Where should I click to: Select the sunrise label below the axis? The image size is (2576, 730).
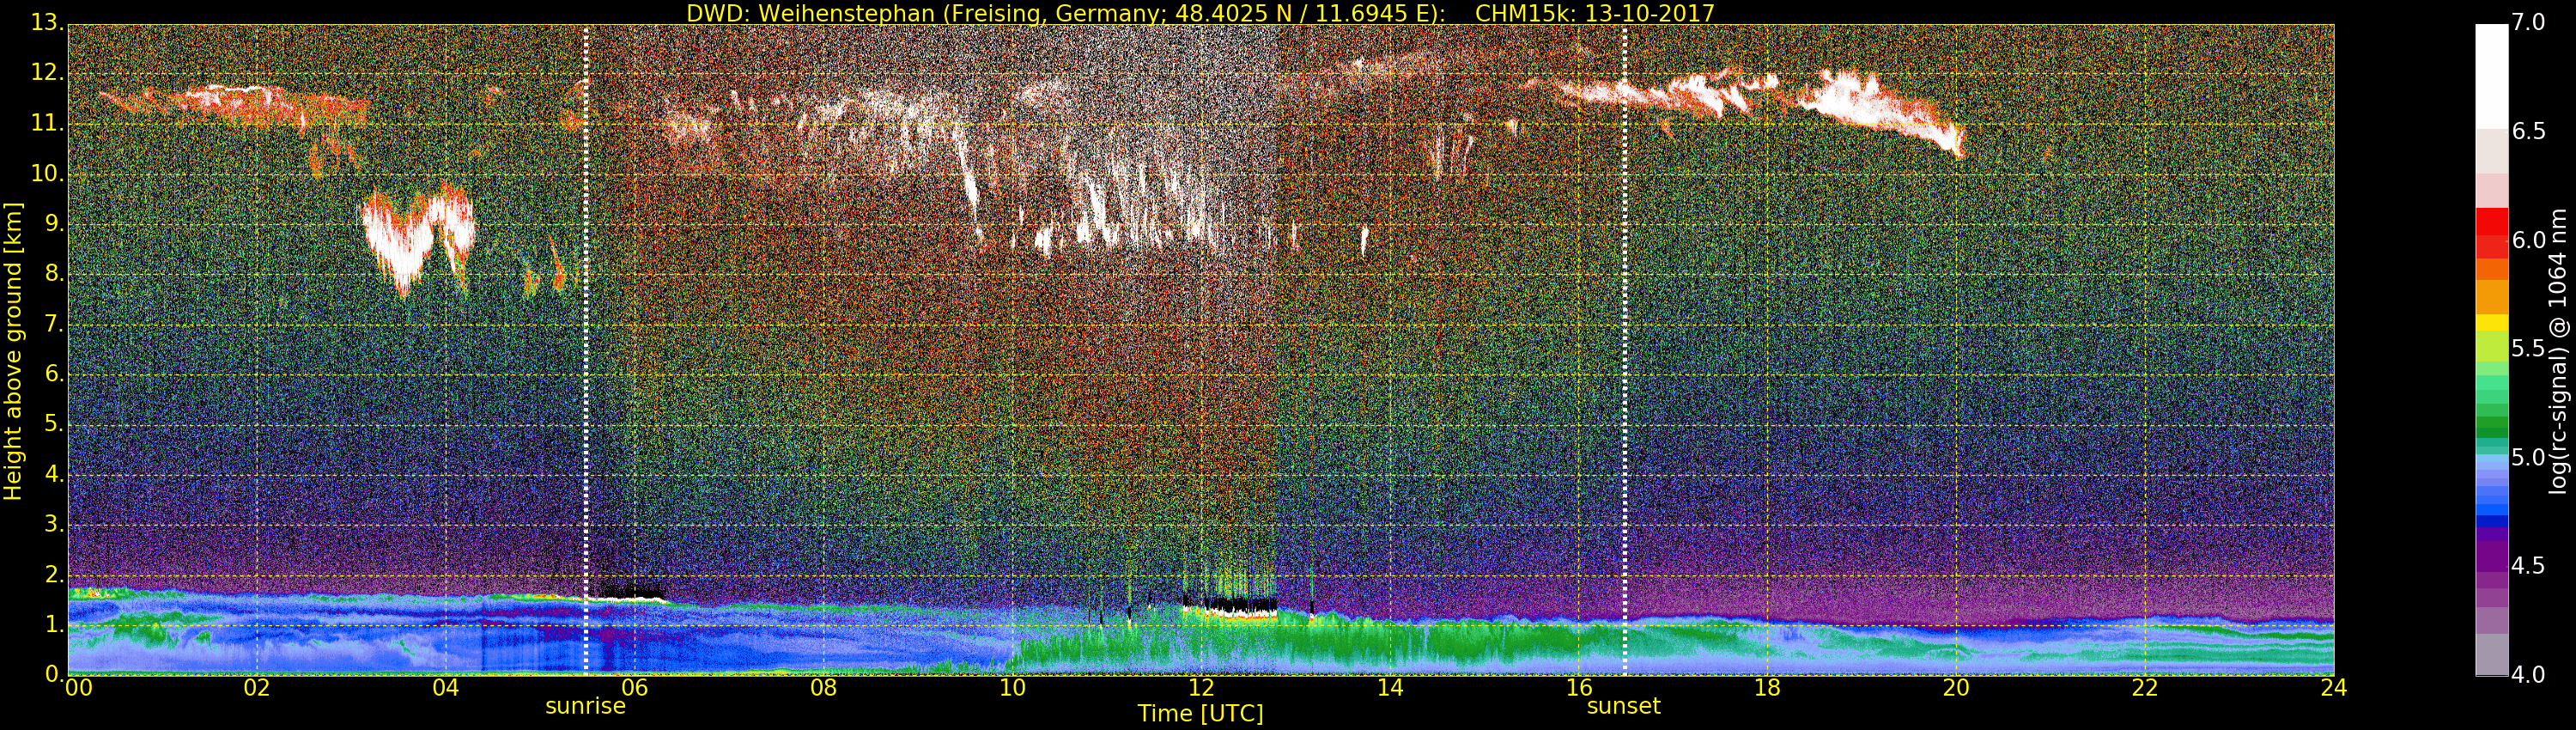coord(585,707)
